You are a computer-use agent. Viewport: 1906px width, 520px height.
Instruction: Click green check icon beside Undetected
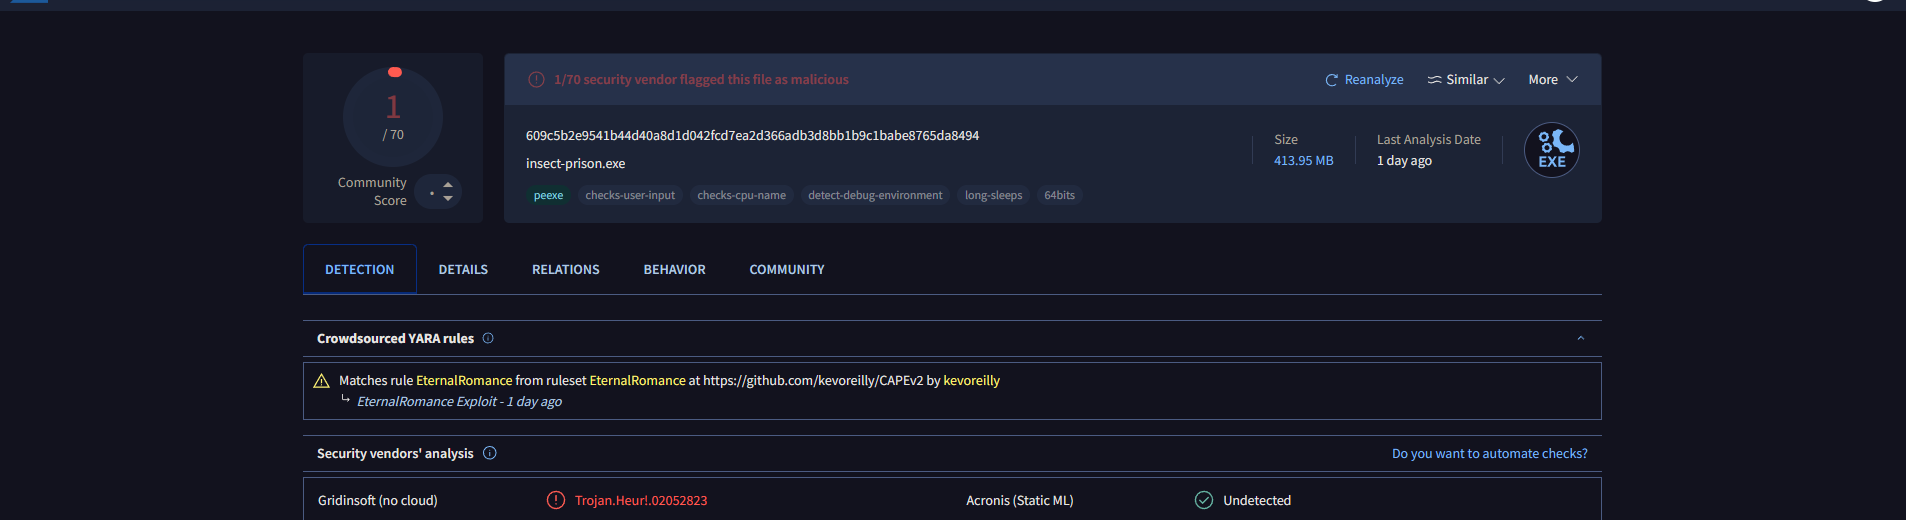tap(1204, 500)
